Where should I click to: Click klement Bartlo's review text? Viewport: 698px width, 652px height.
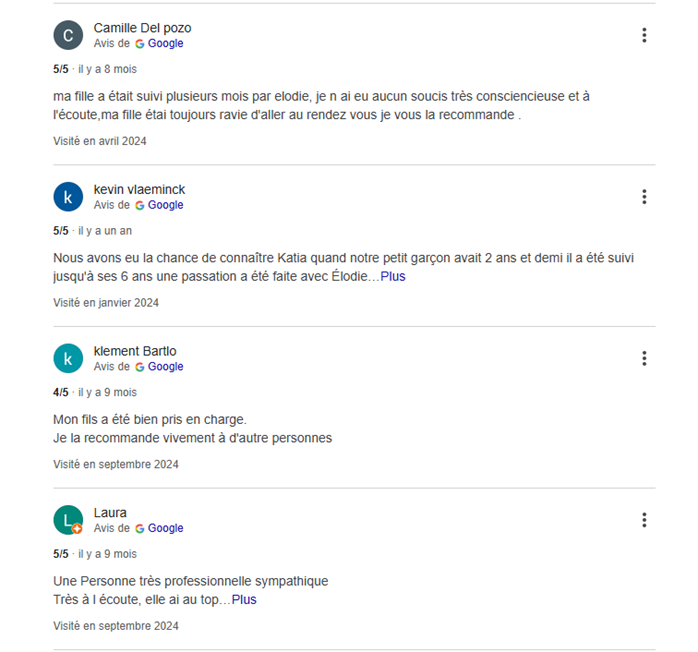(192, 428)
